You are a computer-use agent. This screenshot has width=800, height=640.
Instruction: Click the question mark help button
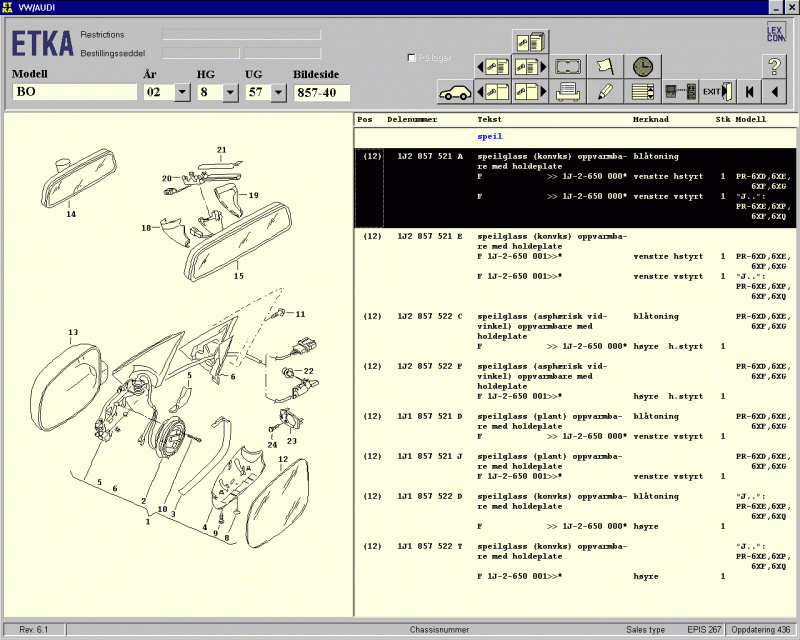tap(773, 67)
